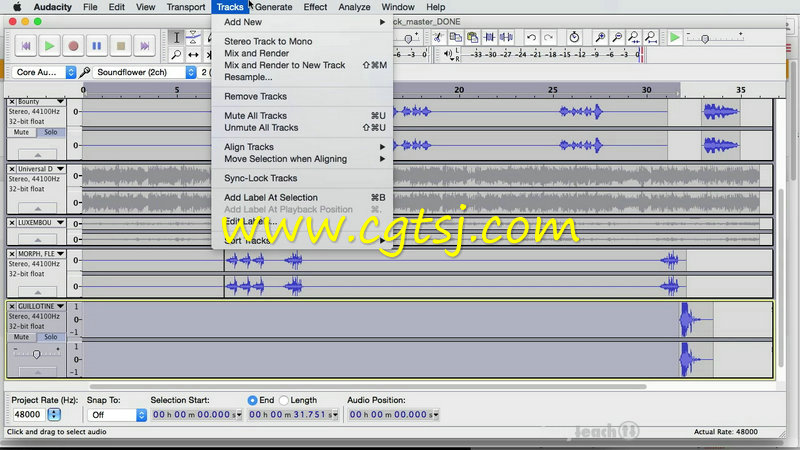Click the Cut scissors icon
The image size is (800, 450).
[438, 37]
